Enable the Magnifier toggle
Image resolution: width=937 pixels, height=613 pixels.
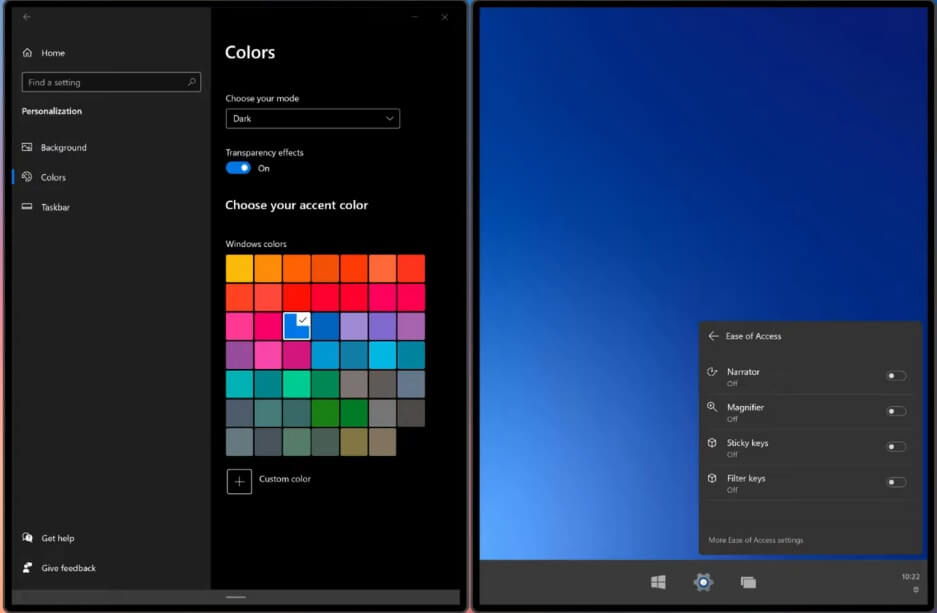tap(896, 411)
